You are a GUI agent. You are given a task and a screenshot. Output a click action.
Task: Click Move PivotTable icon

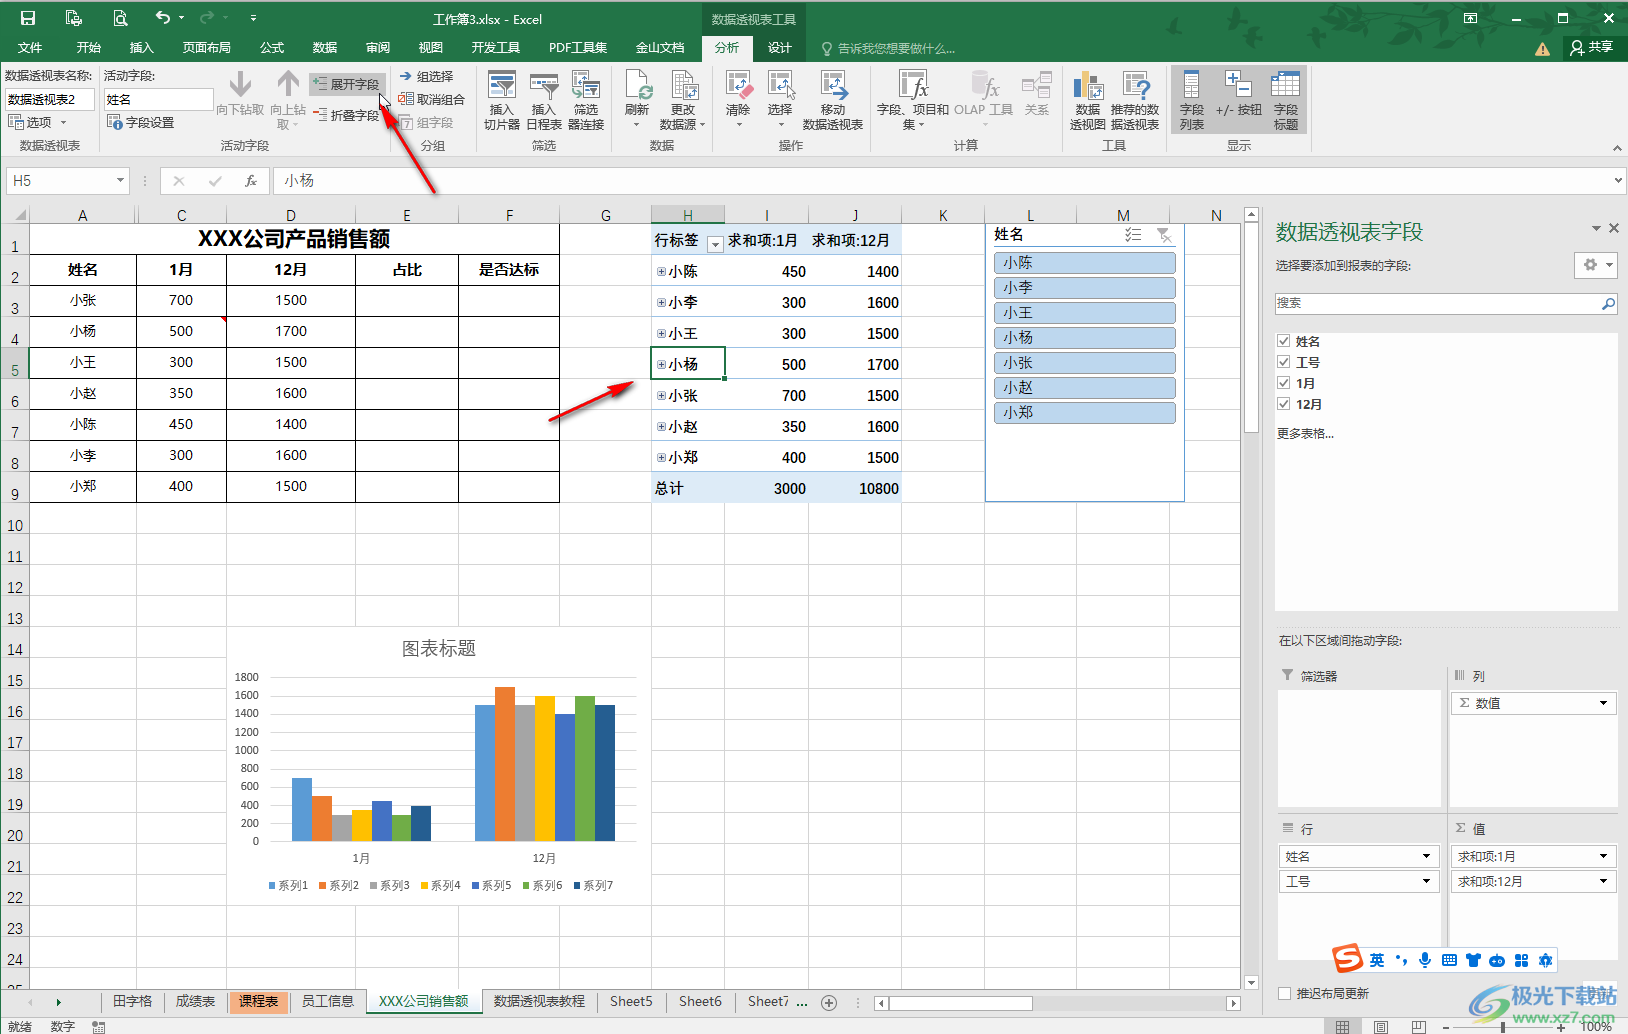coord(833,100)
